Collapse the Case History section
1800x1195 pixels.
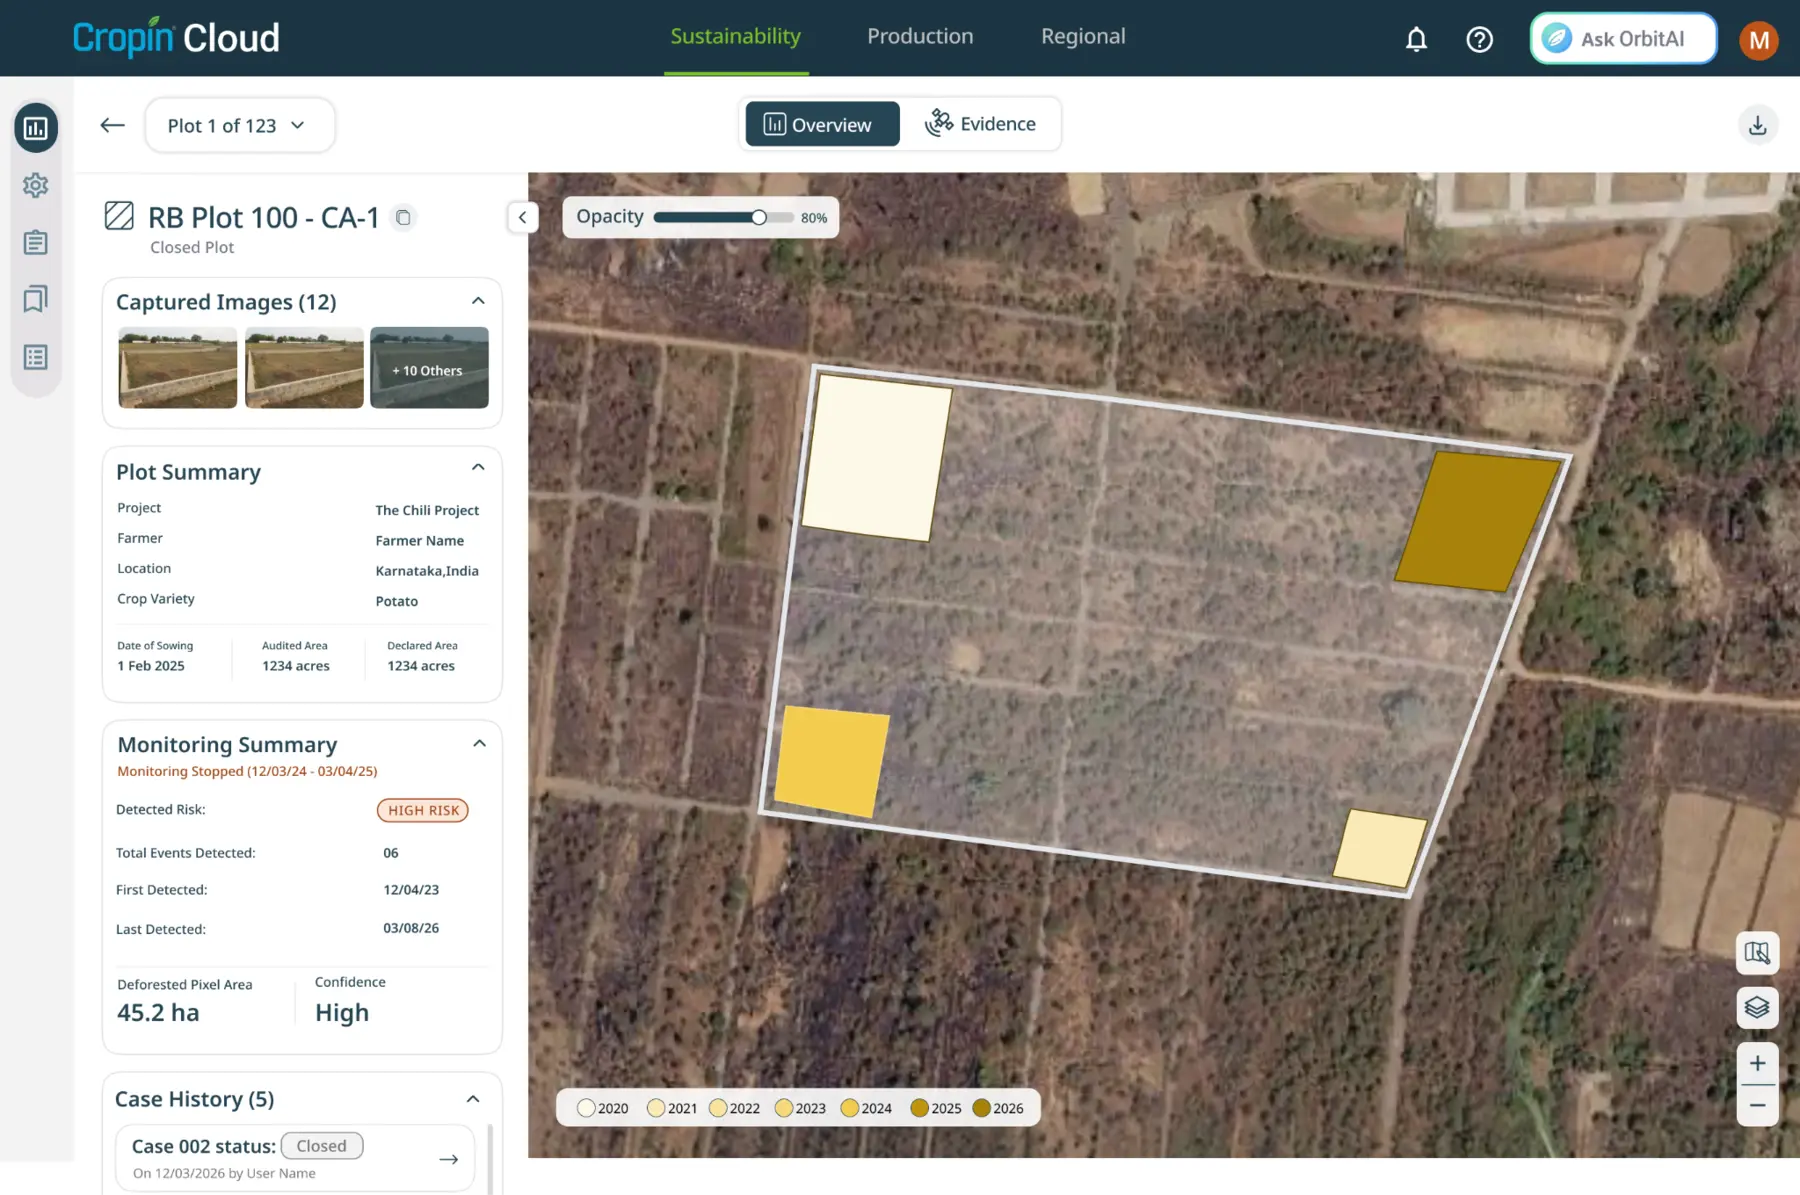[x=473, y=1099]
